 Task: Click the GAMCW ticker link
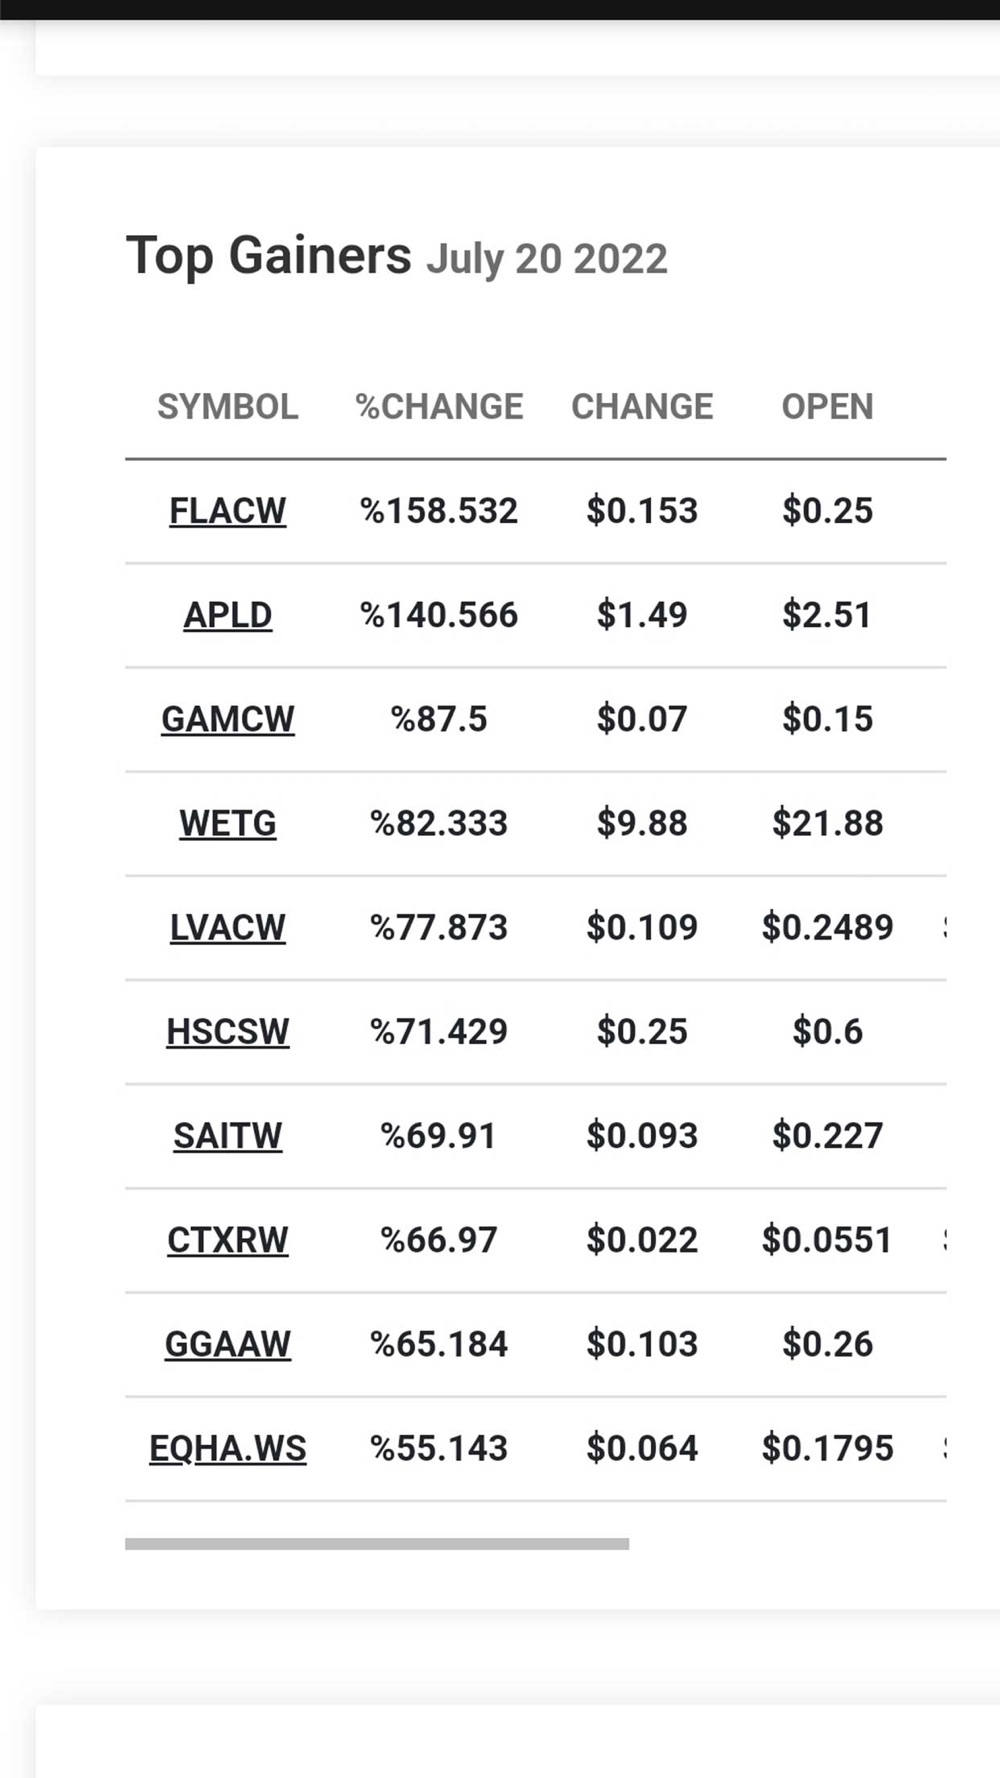227,719
